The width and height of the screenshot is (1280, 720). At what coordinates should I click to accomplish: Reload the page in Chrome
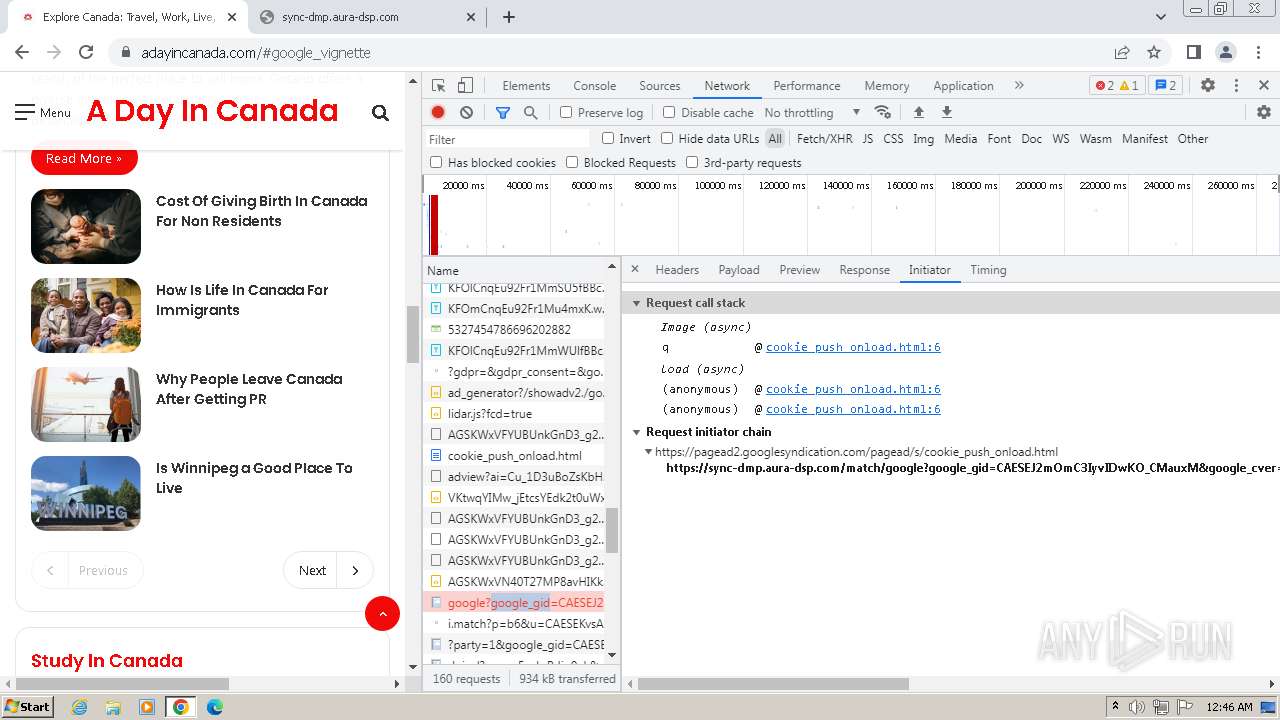86,52
